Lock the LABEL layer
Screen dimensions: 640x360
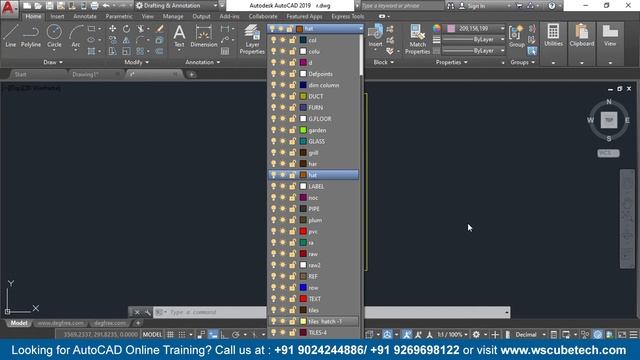pos(292,186)
